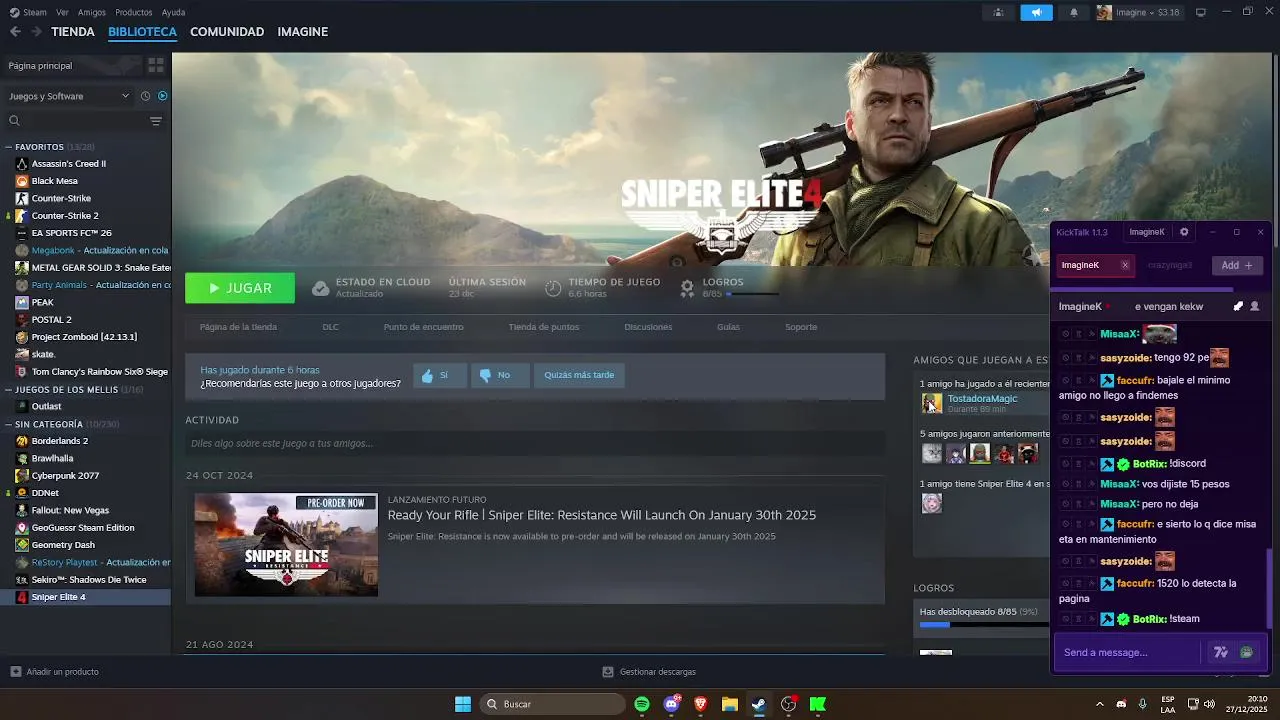
Task: Click the thumbs-down No recommend button
Action: 499,375
